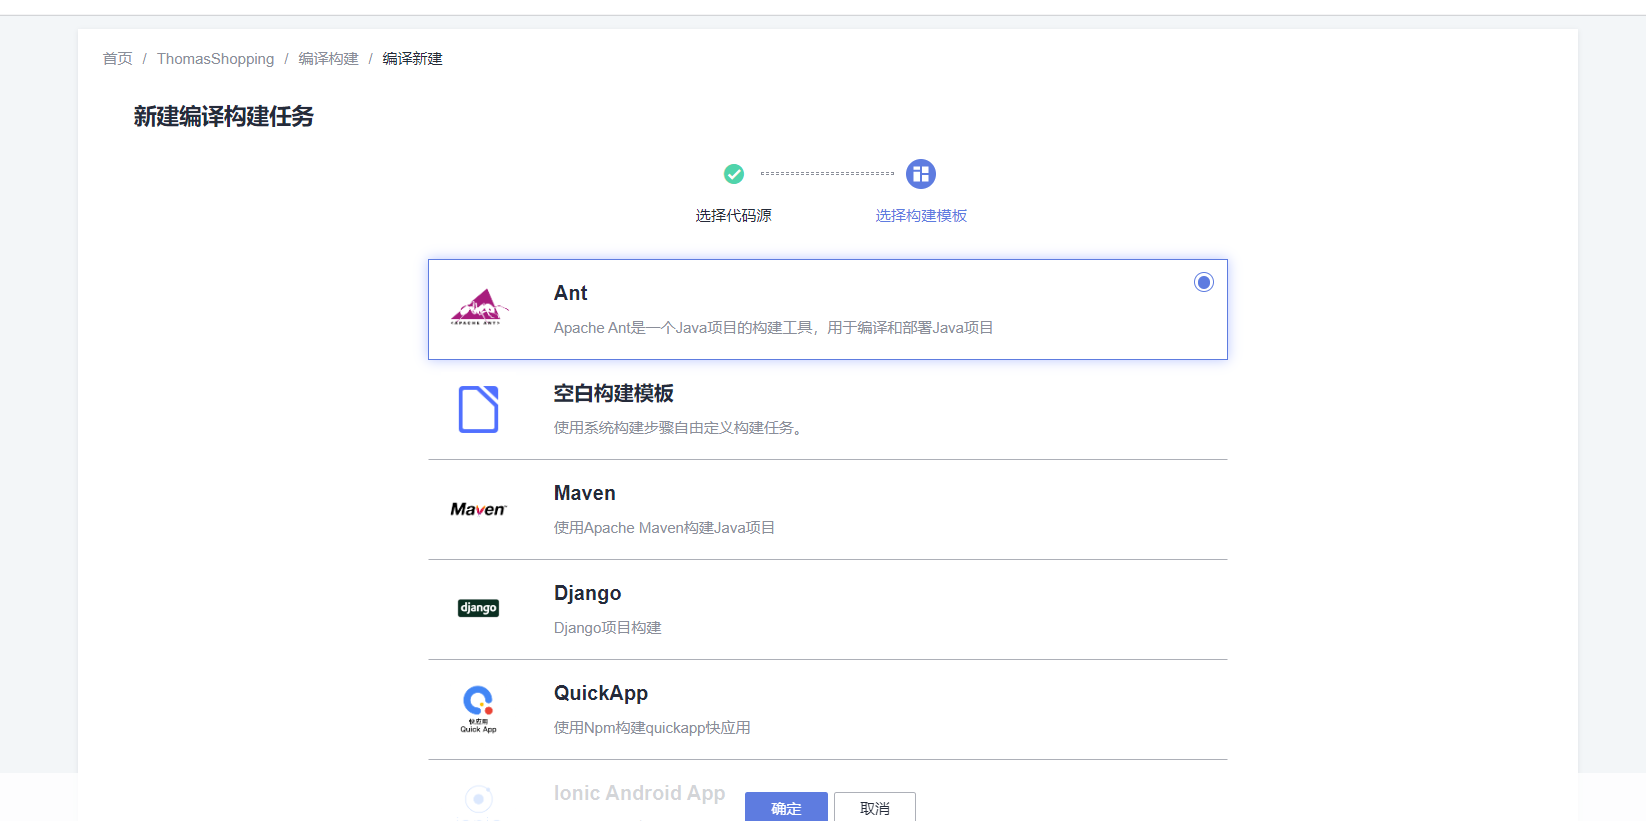The image size is (1646, 821).
Task: Click the Apache Ant logo icon
Action: coord(479,308)
